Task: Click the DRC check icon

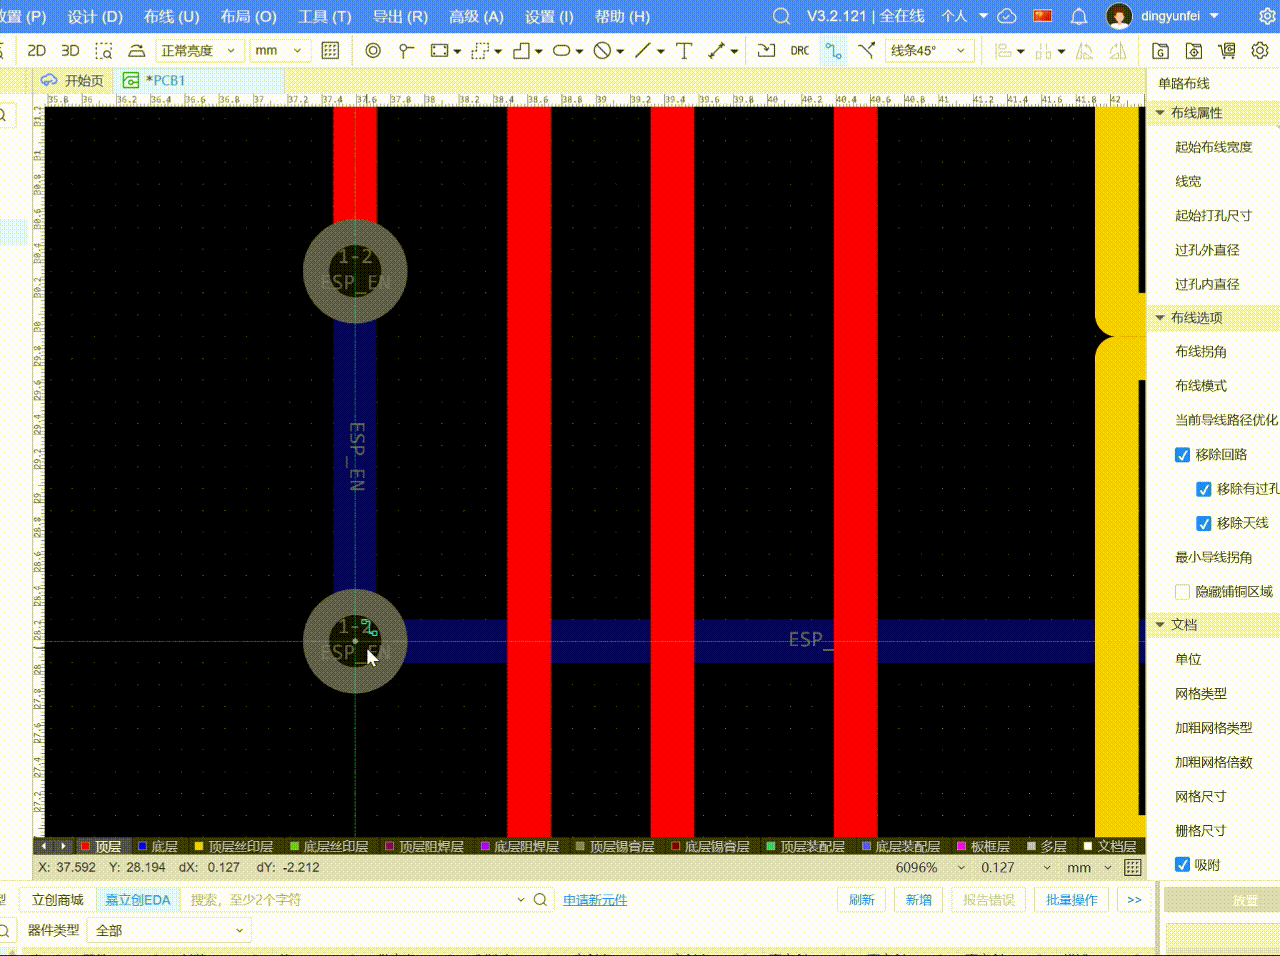Action: pos(800,51)
